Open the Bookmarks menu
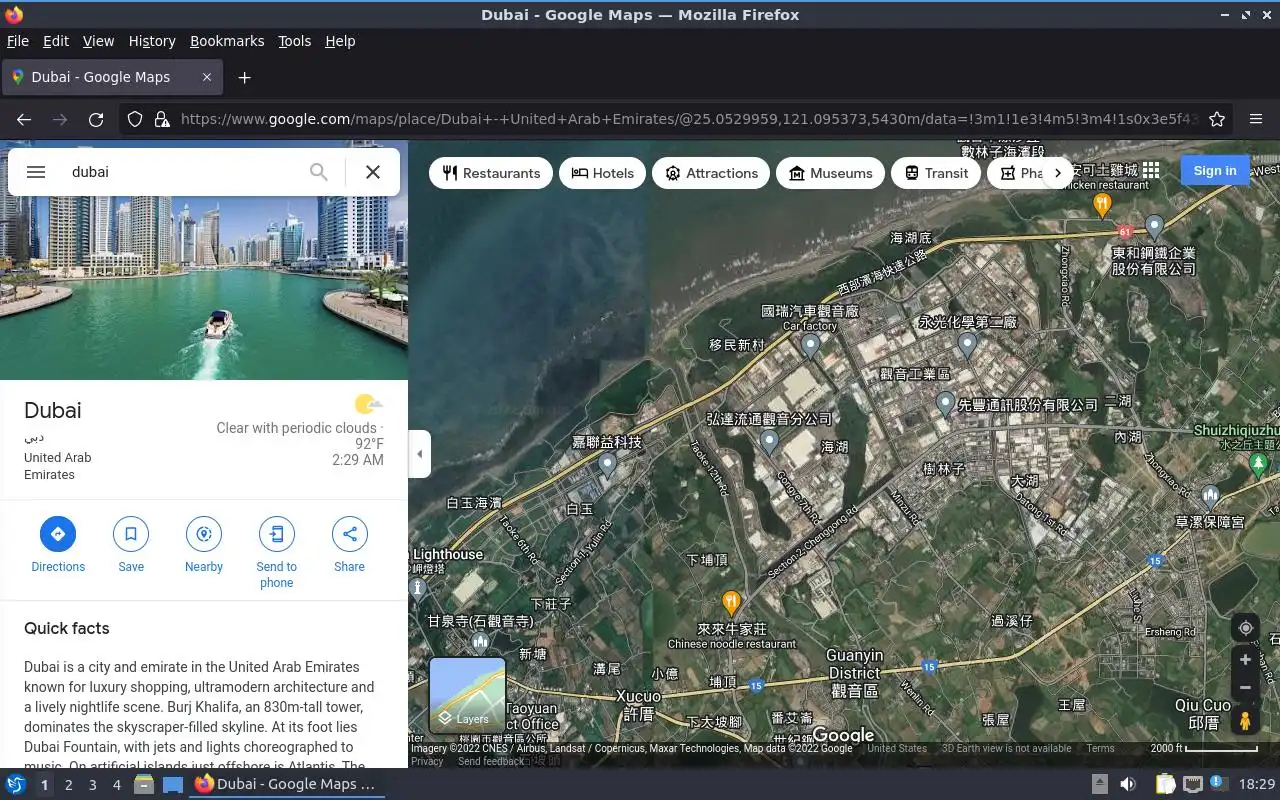Screen dimensions: 1280x800 [x=227, y=41]
